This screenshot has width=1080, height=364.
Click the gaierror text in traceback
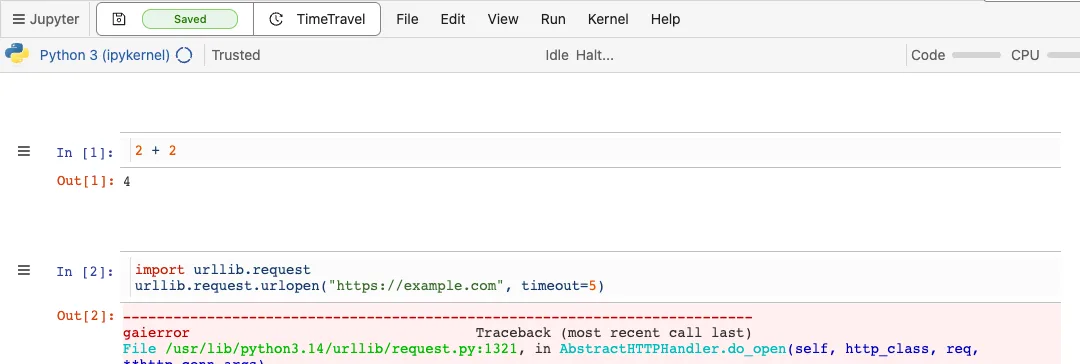156,333
